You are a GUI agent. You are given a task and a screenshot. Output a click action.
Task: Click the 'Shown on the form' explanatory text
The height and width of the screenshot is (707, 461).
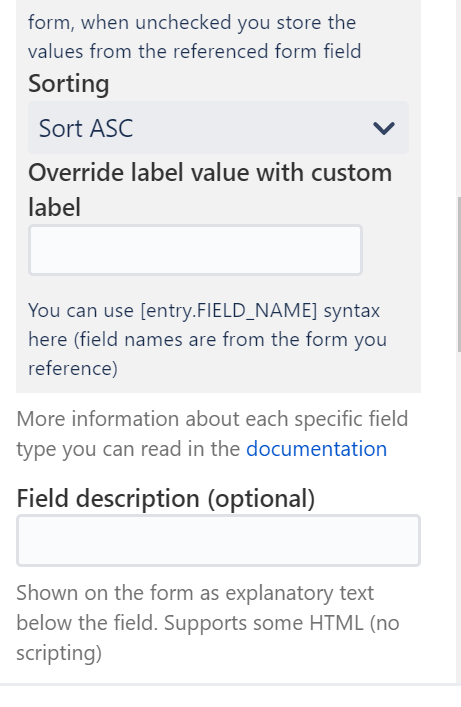pos(195,593)
